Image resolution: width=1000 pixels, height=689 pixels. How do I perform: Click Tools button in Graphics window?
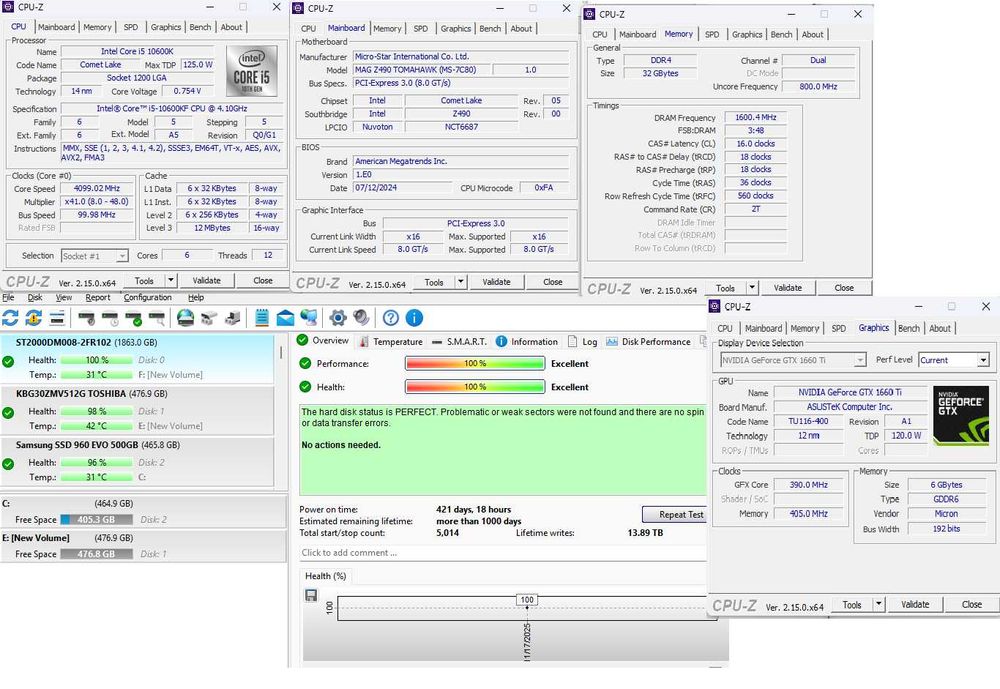[852, 604]
